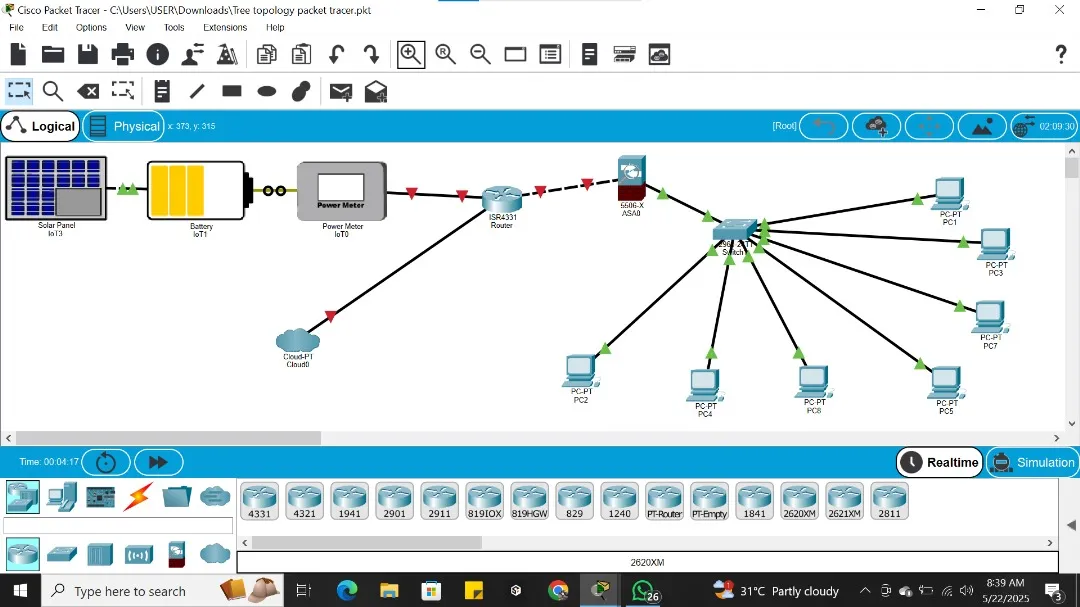This screenshot has width=1080, height=607.
Task: Open the Edit menu
Action: click(50, 28)
